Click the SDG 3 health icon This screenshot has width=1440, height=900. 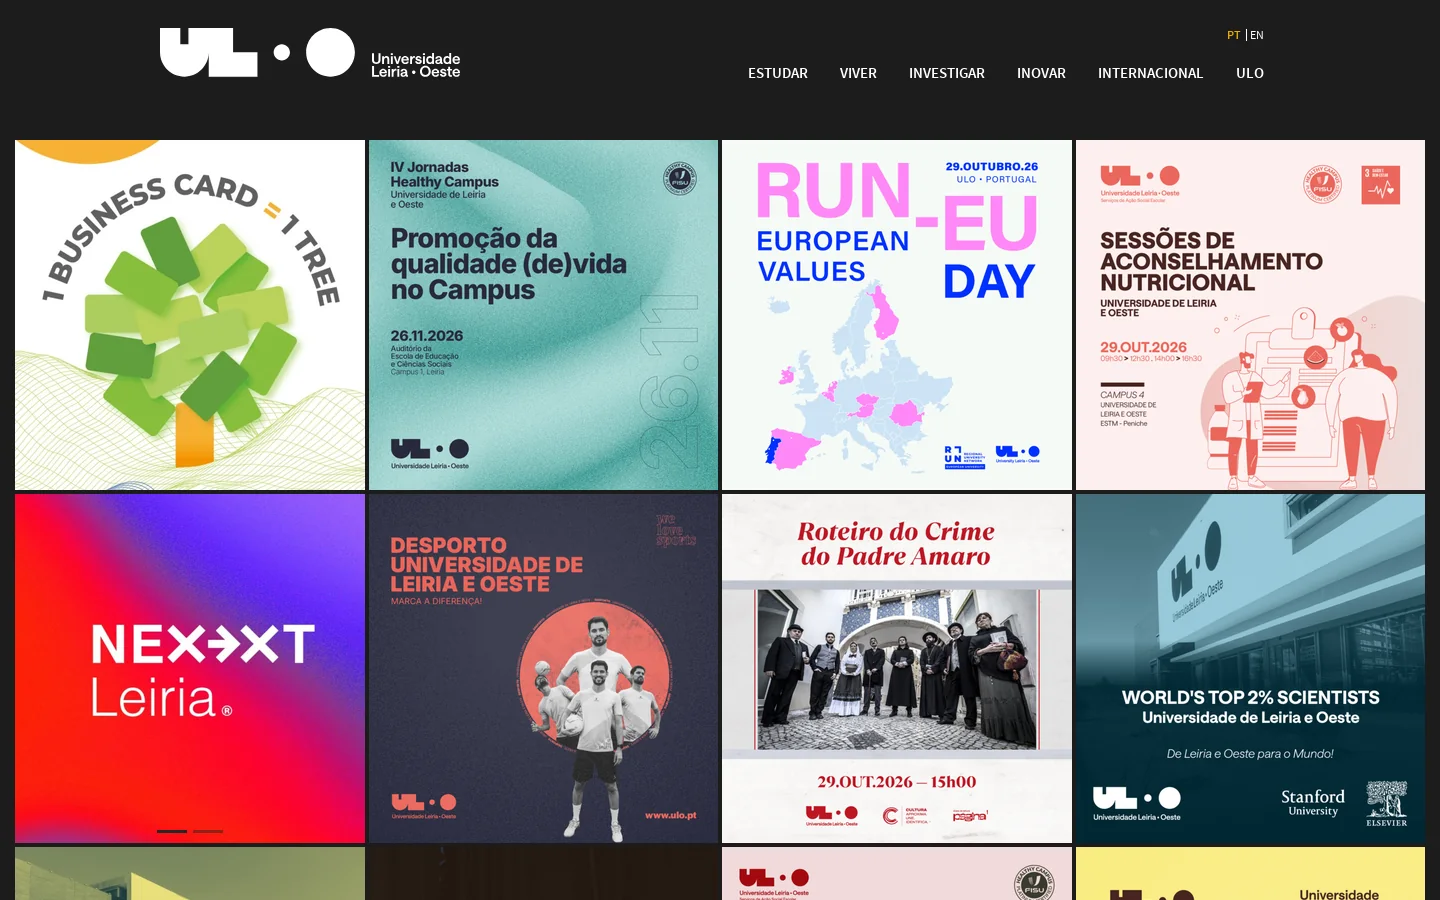(1381, 185)
